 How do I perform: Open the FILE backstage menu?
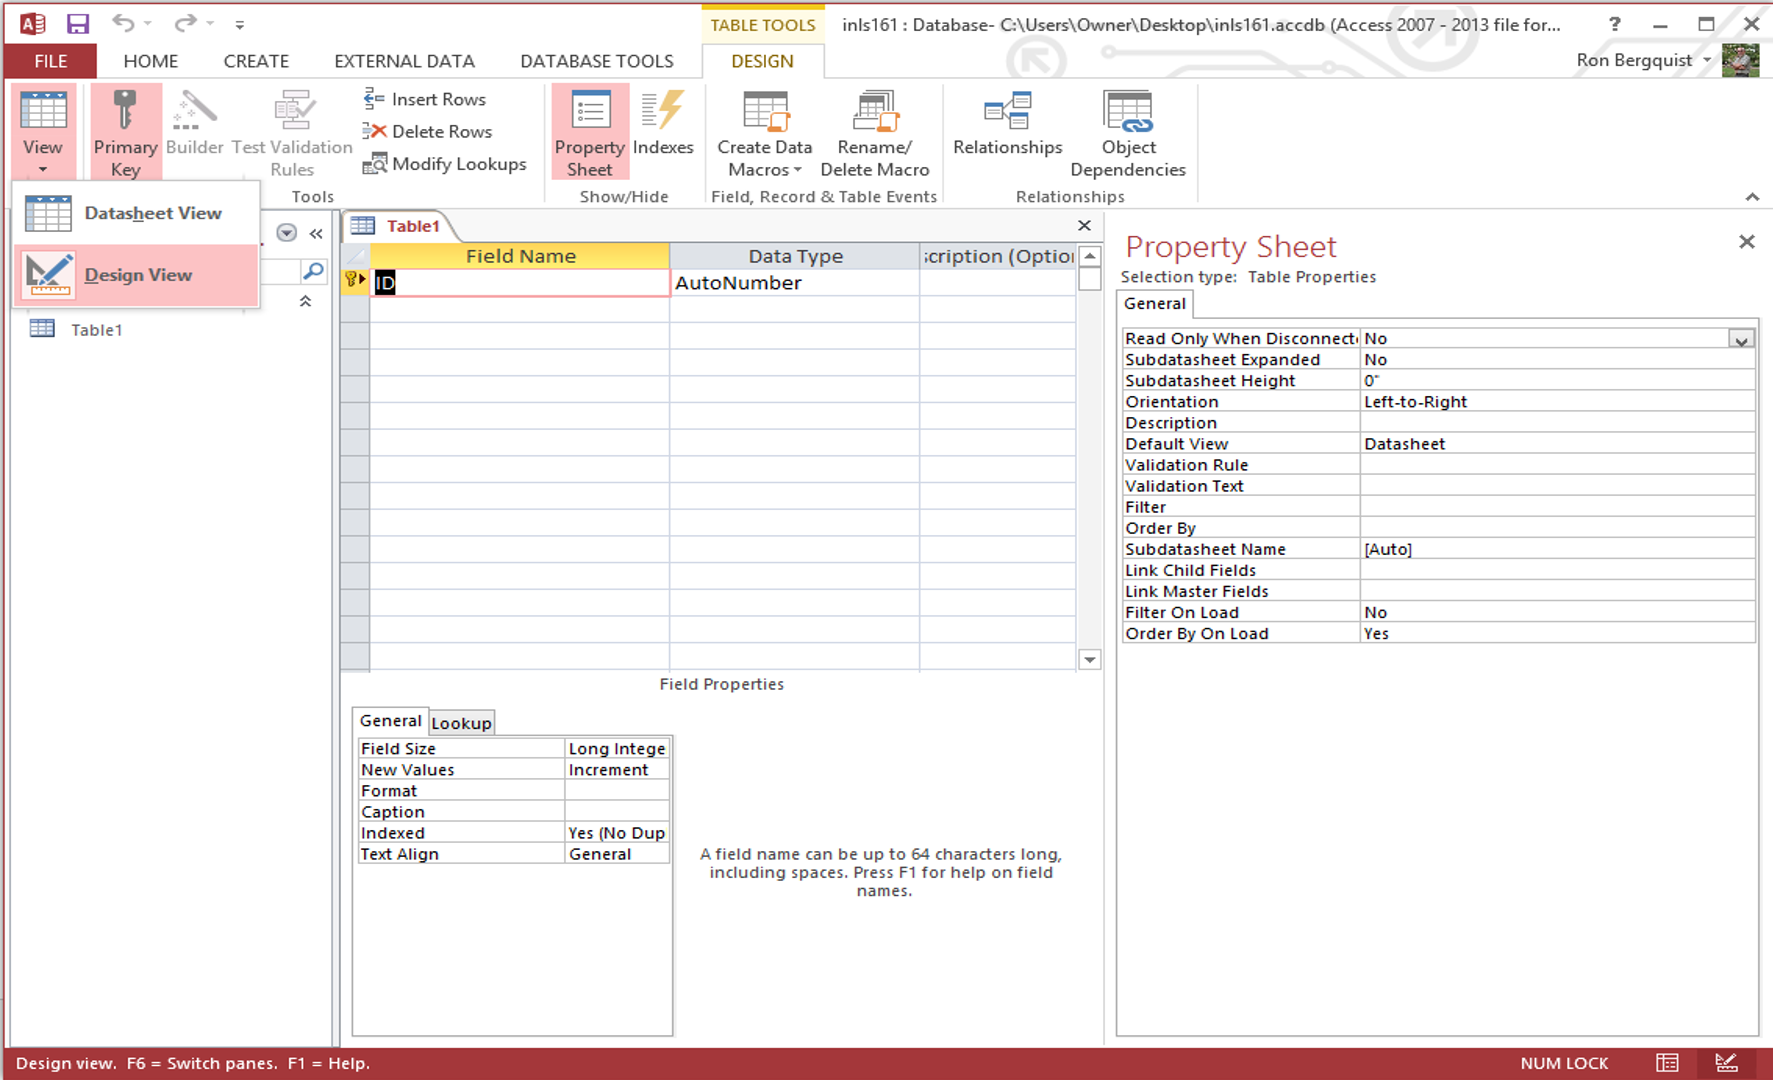click(x=51, y=61)
